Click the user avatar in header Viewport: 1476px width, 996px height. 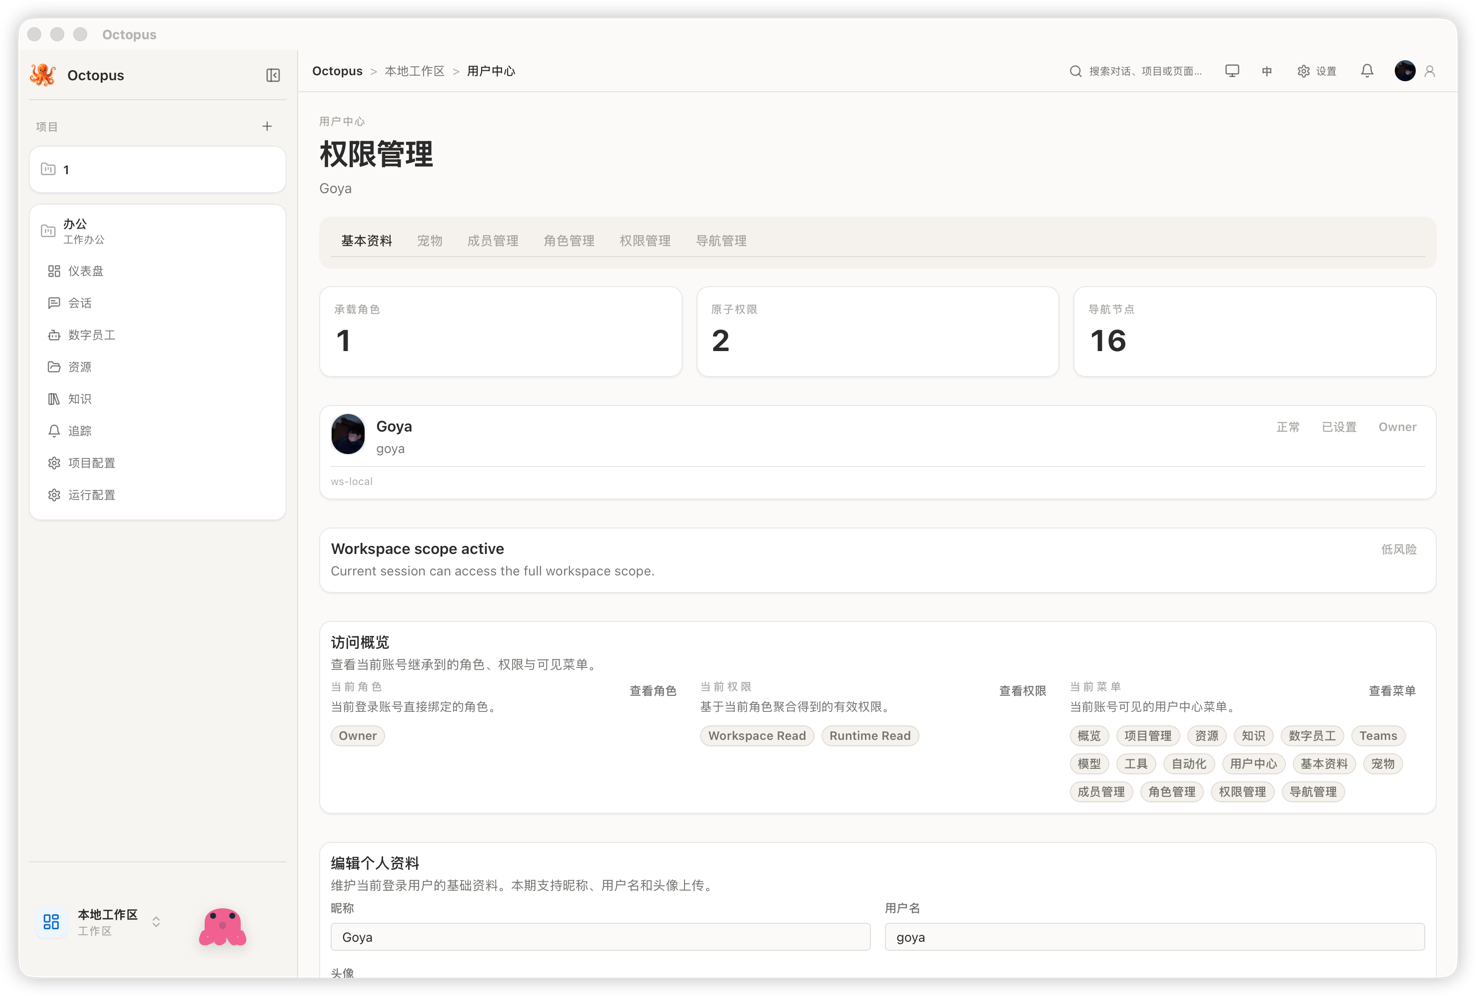(x=1405, y=71)
